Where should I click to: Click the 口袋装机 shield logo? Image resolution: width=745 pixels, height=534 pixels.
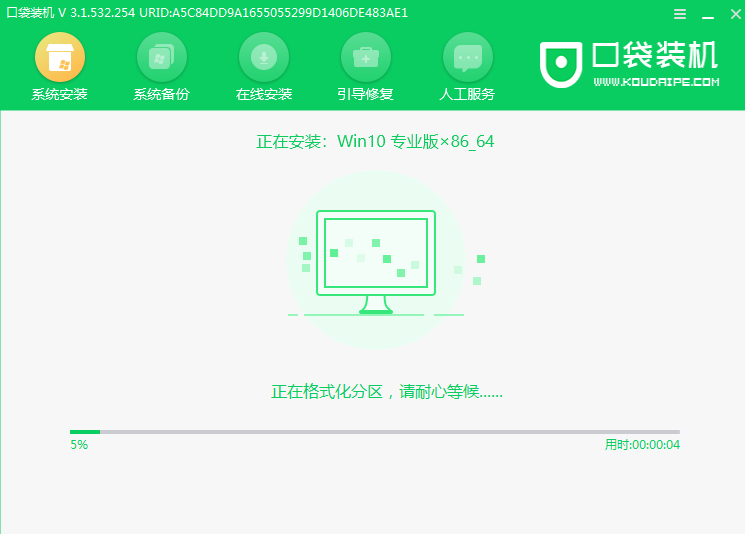[560, 64]
